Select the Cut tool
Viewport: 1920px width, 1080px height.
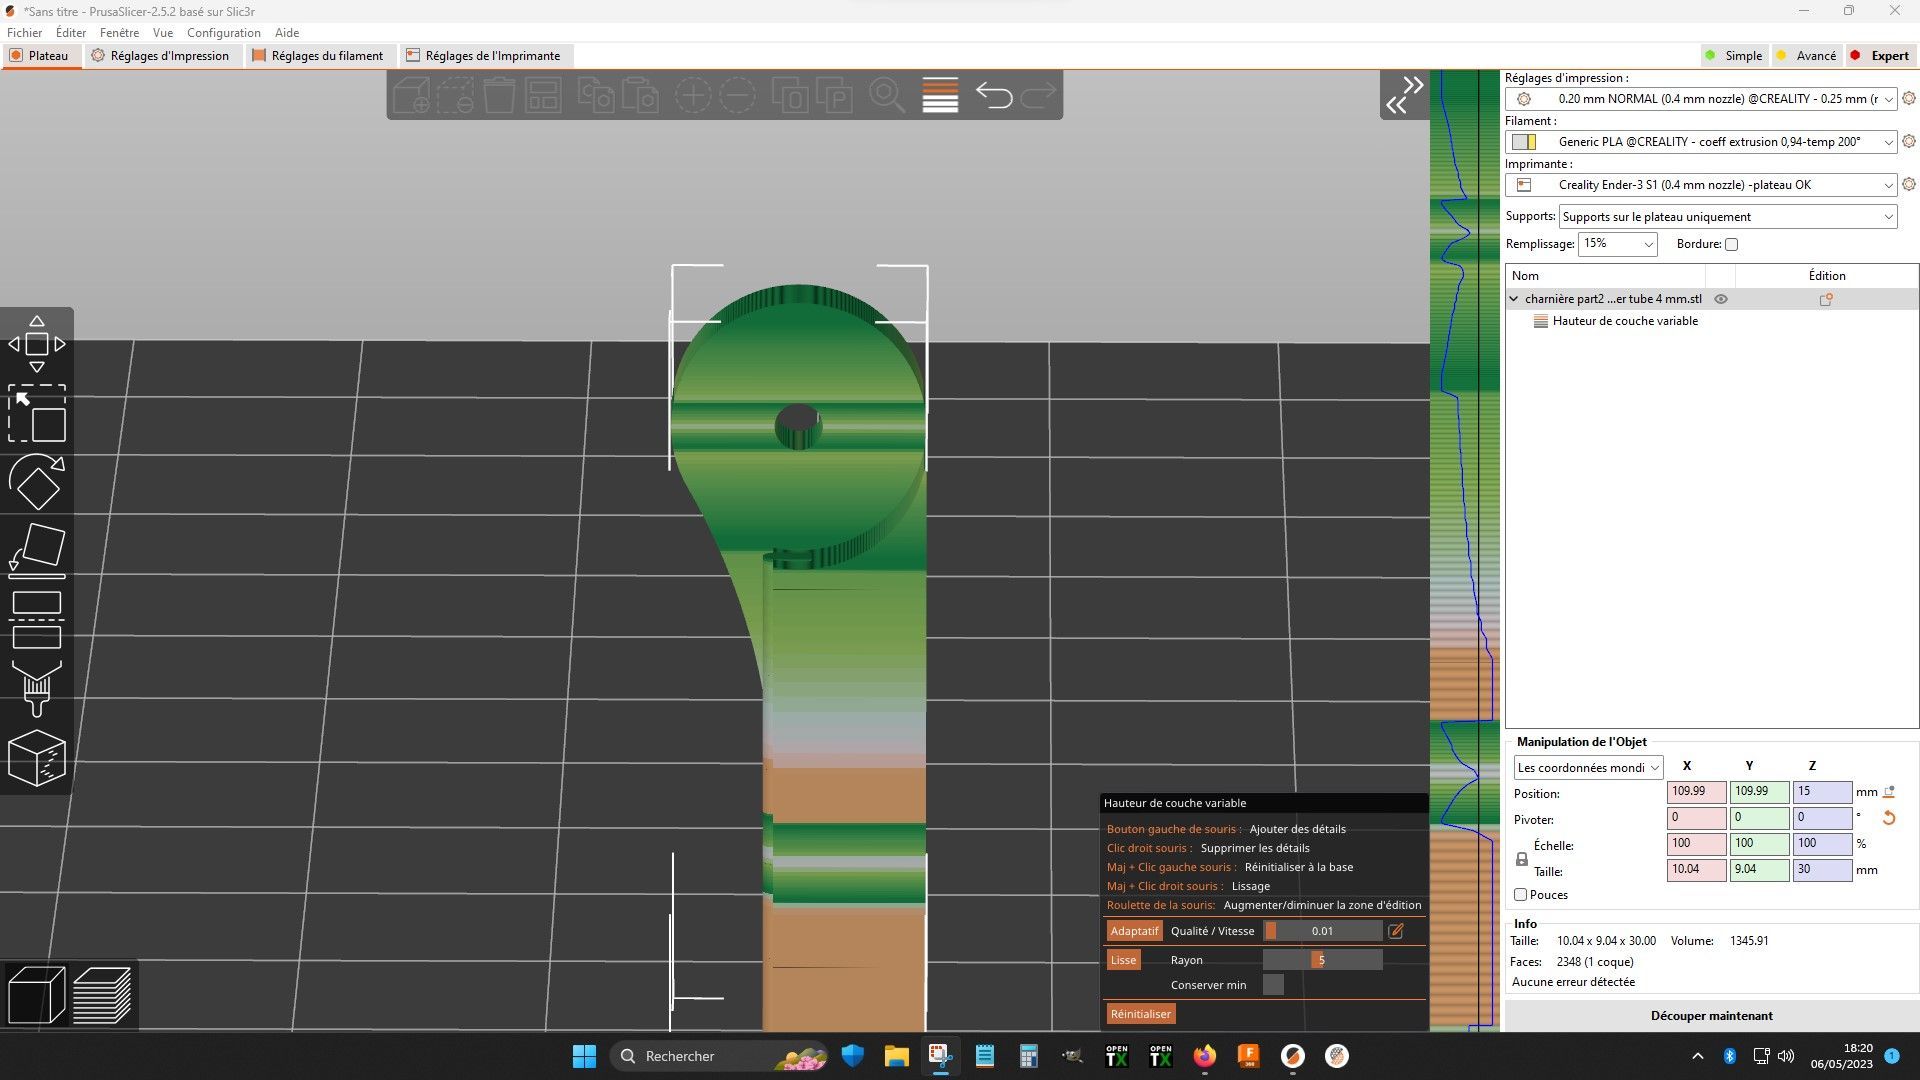coord(37,620)
